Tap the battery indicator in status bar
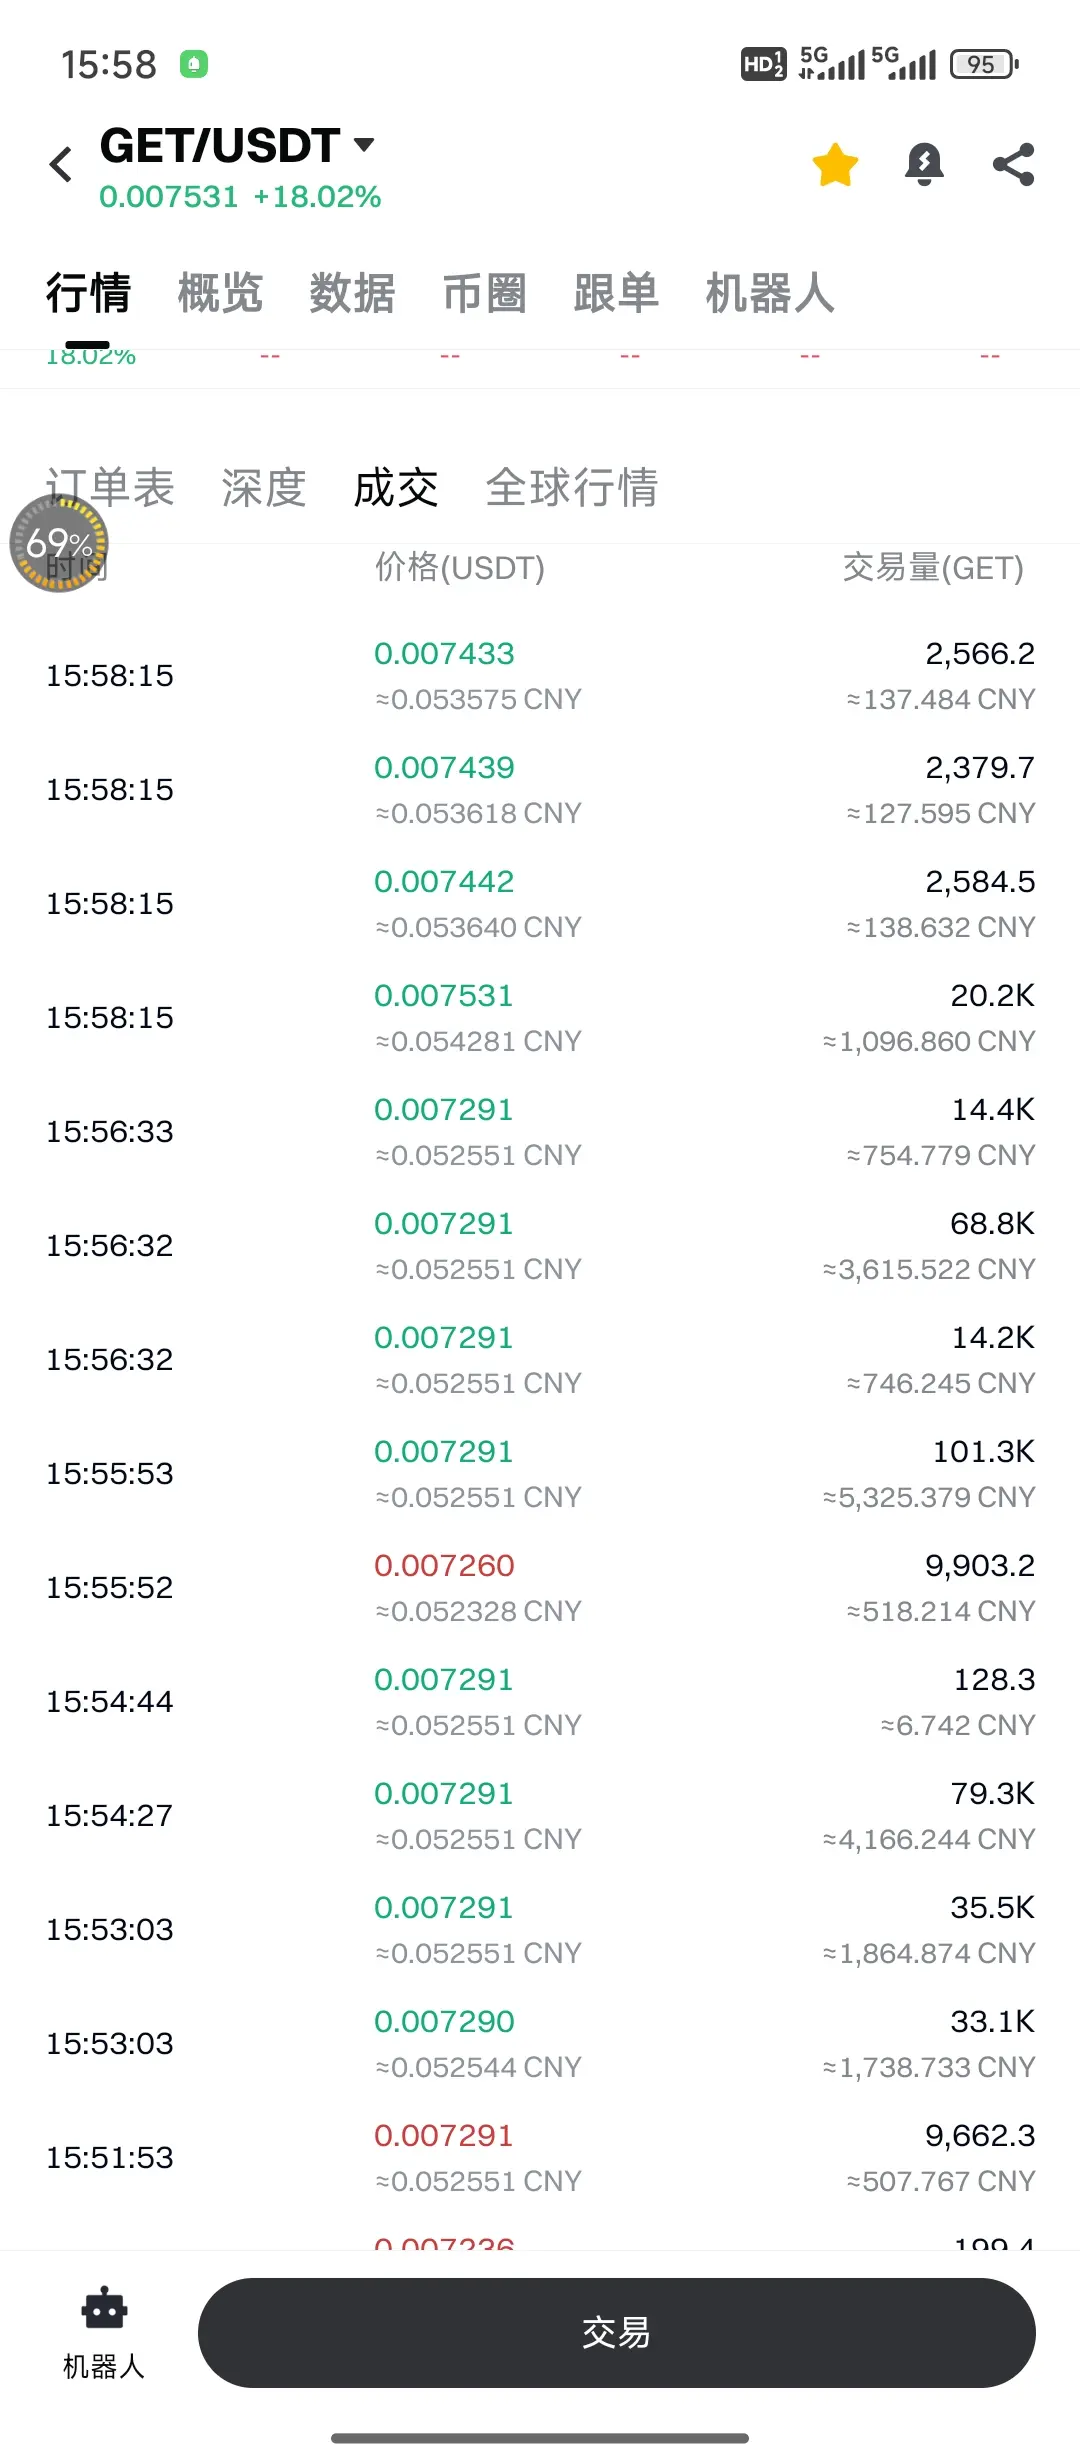1080x2460 pixels. point(984,64)
